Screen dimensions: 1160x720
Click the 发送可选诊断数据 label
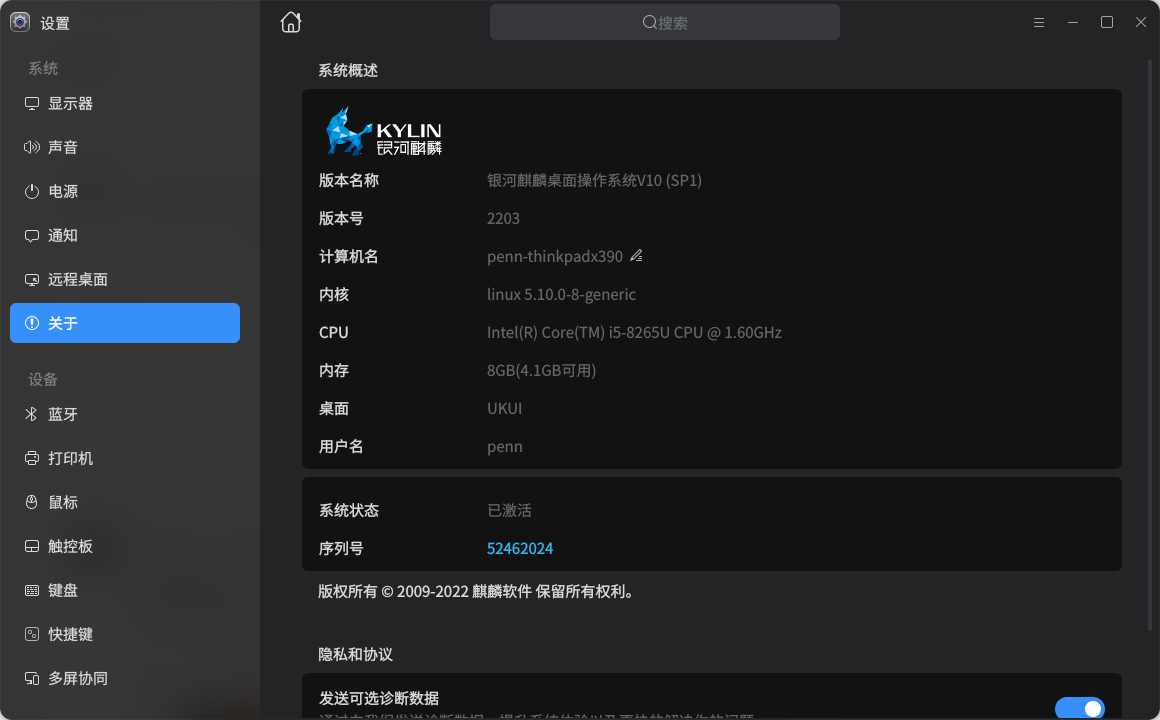pos(379,698)
